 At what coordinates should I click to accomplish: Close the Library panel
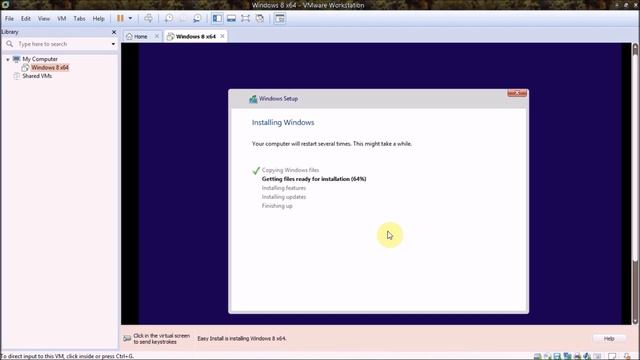pos(114,32)
